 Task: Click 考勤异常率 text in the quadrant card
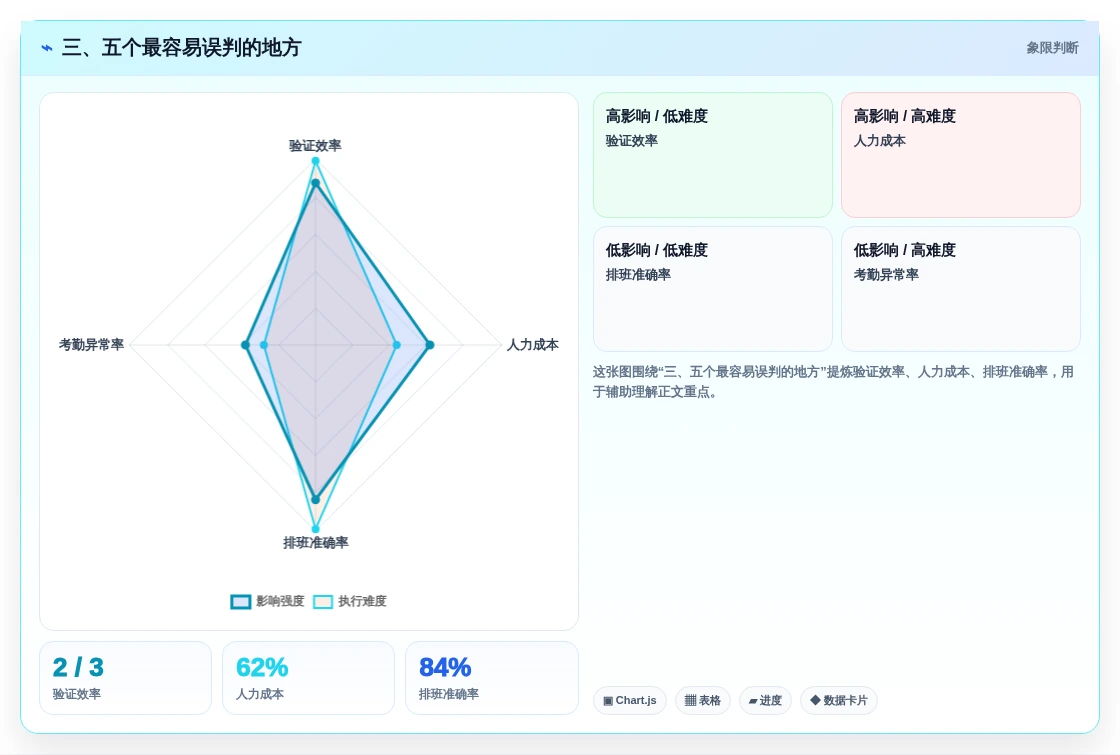pyautogui.click(x=886, y=275)
